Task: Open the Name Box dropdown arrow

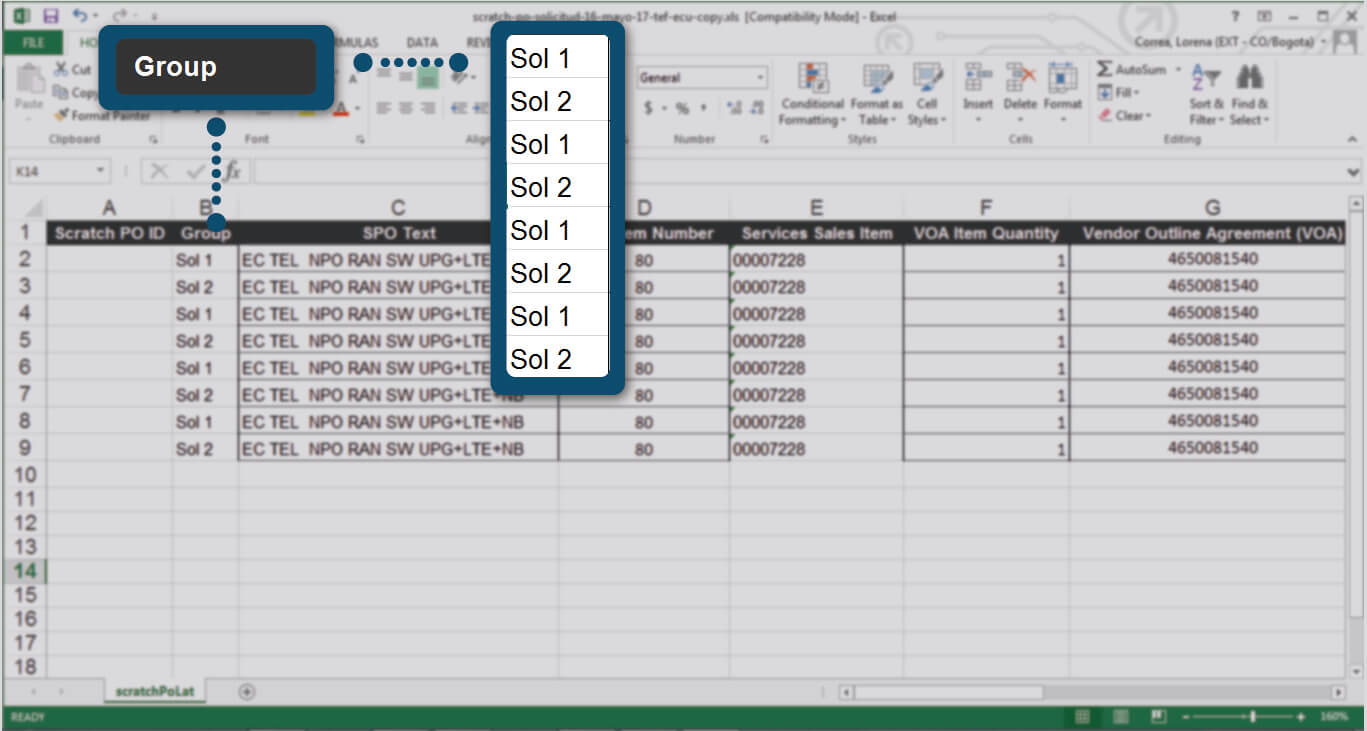Action: pos(100,171)
